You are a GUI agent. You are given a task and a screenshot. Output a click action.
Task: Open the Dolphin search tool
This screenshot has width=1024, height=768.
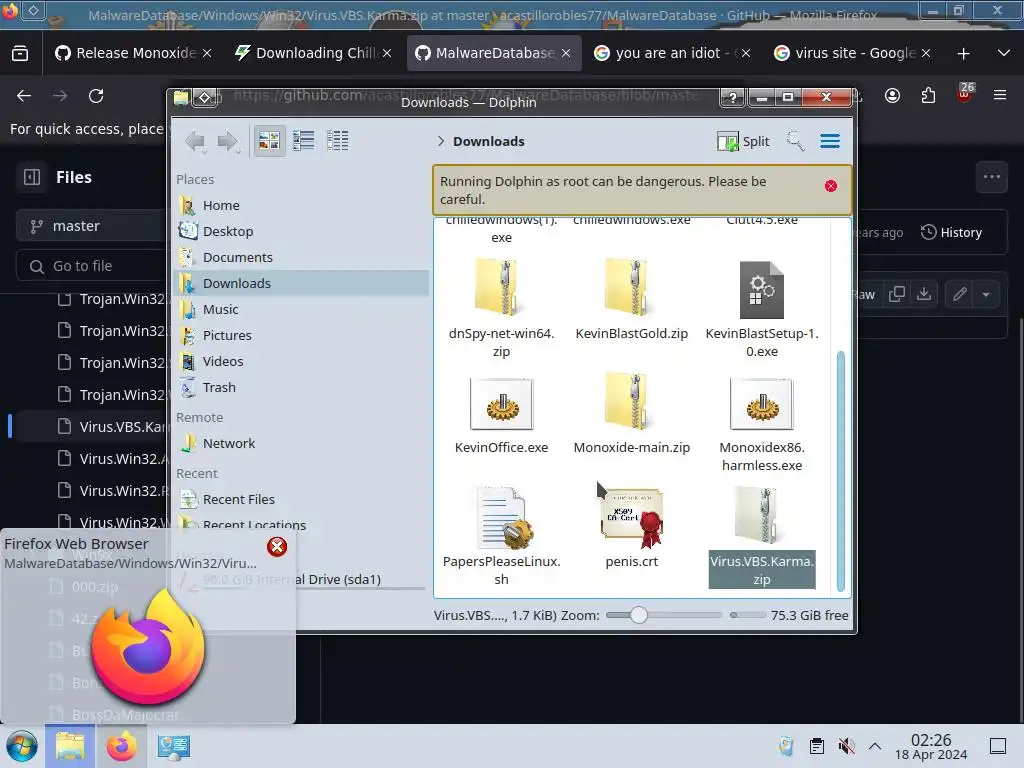tap(795, 140)
